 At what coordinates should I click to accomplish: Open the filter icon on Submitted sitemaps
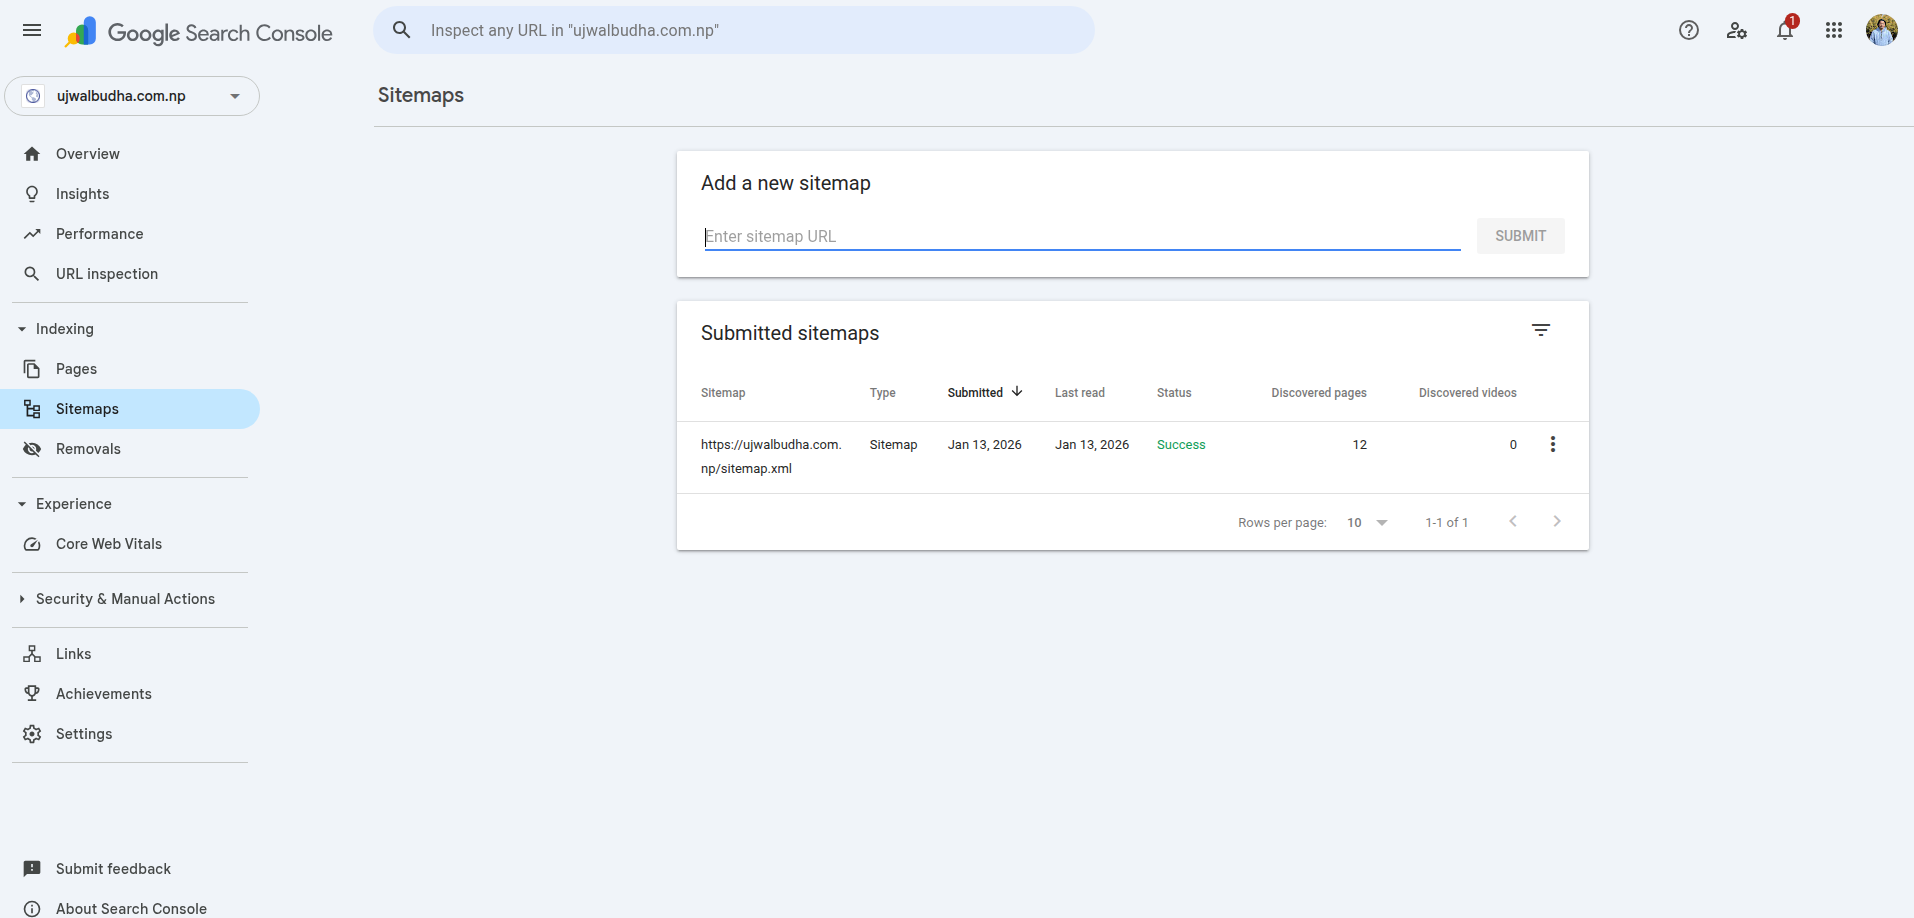[x=1541, y=329]
